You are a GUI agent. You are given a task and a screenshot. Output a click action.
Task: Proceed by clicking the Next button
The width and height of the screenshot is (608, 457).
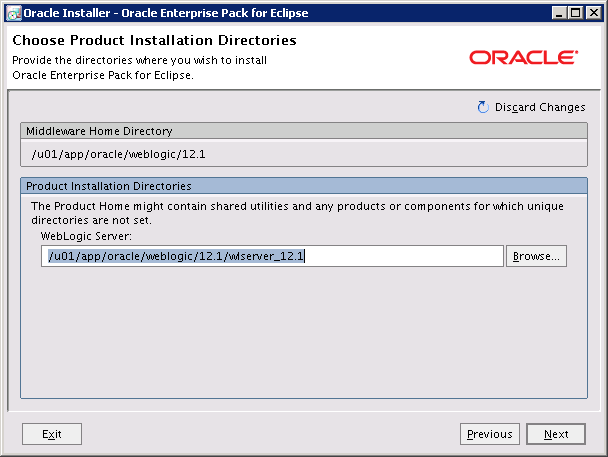point(556,434)
